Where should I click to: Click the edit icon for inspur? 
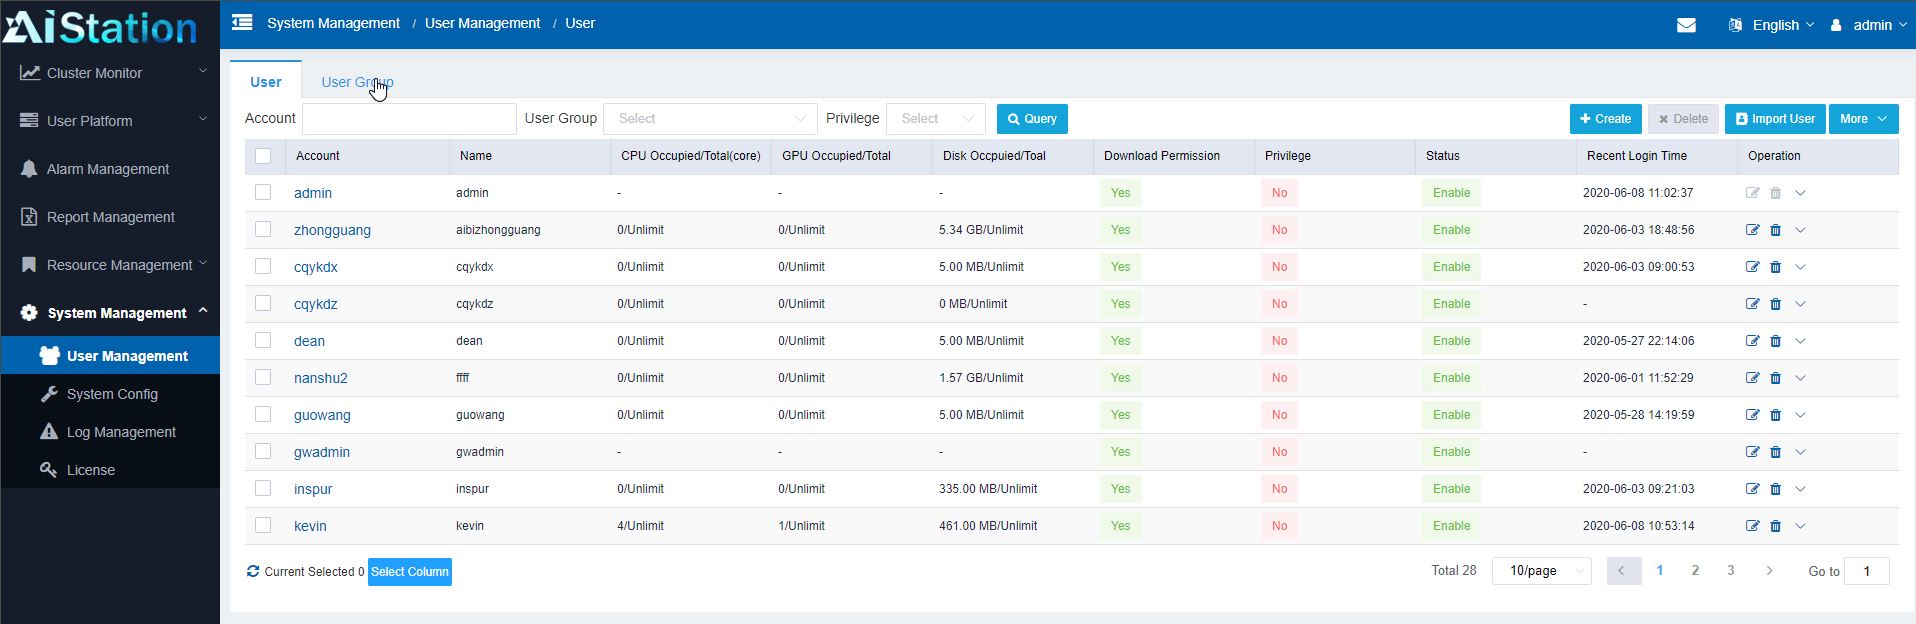coord(1752,489)
